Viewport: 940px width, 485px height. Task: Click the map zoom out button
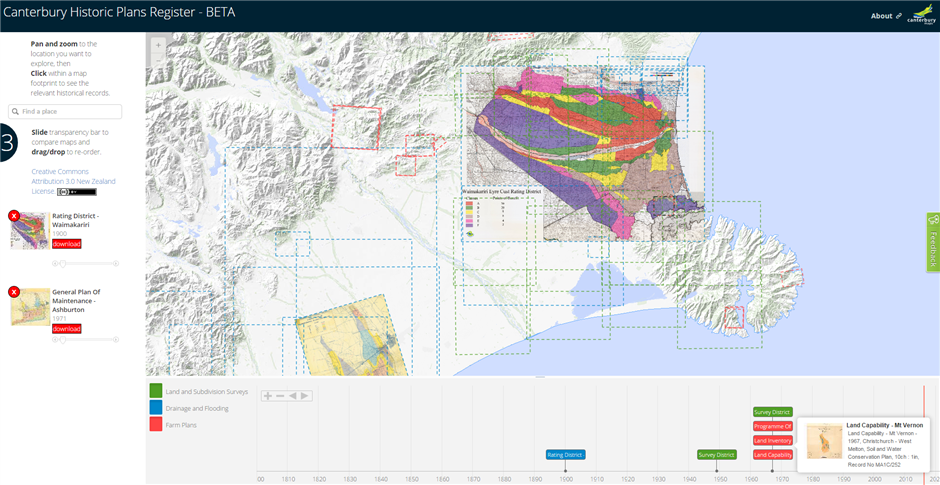pos(158,63)
